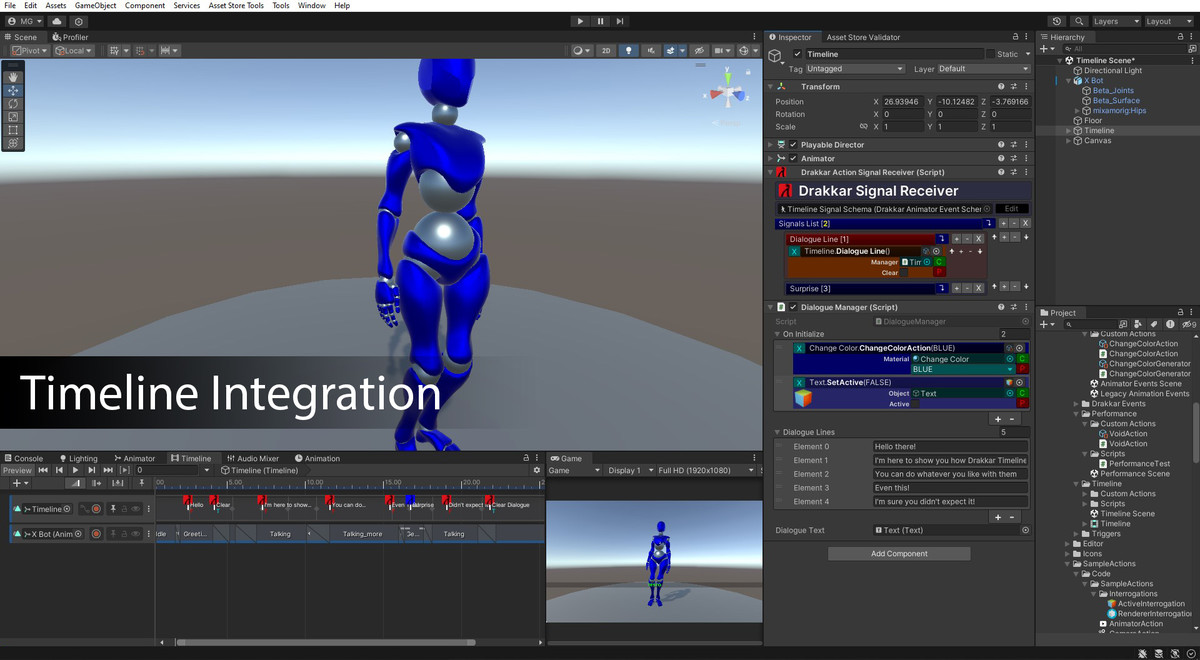Select the Move tool in Scene toolbar
This screenshot has width=1200, height=660.
(13, 90)
